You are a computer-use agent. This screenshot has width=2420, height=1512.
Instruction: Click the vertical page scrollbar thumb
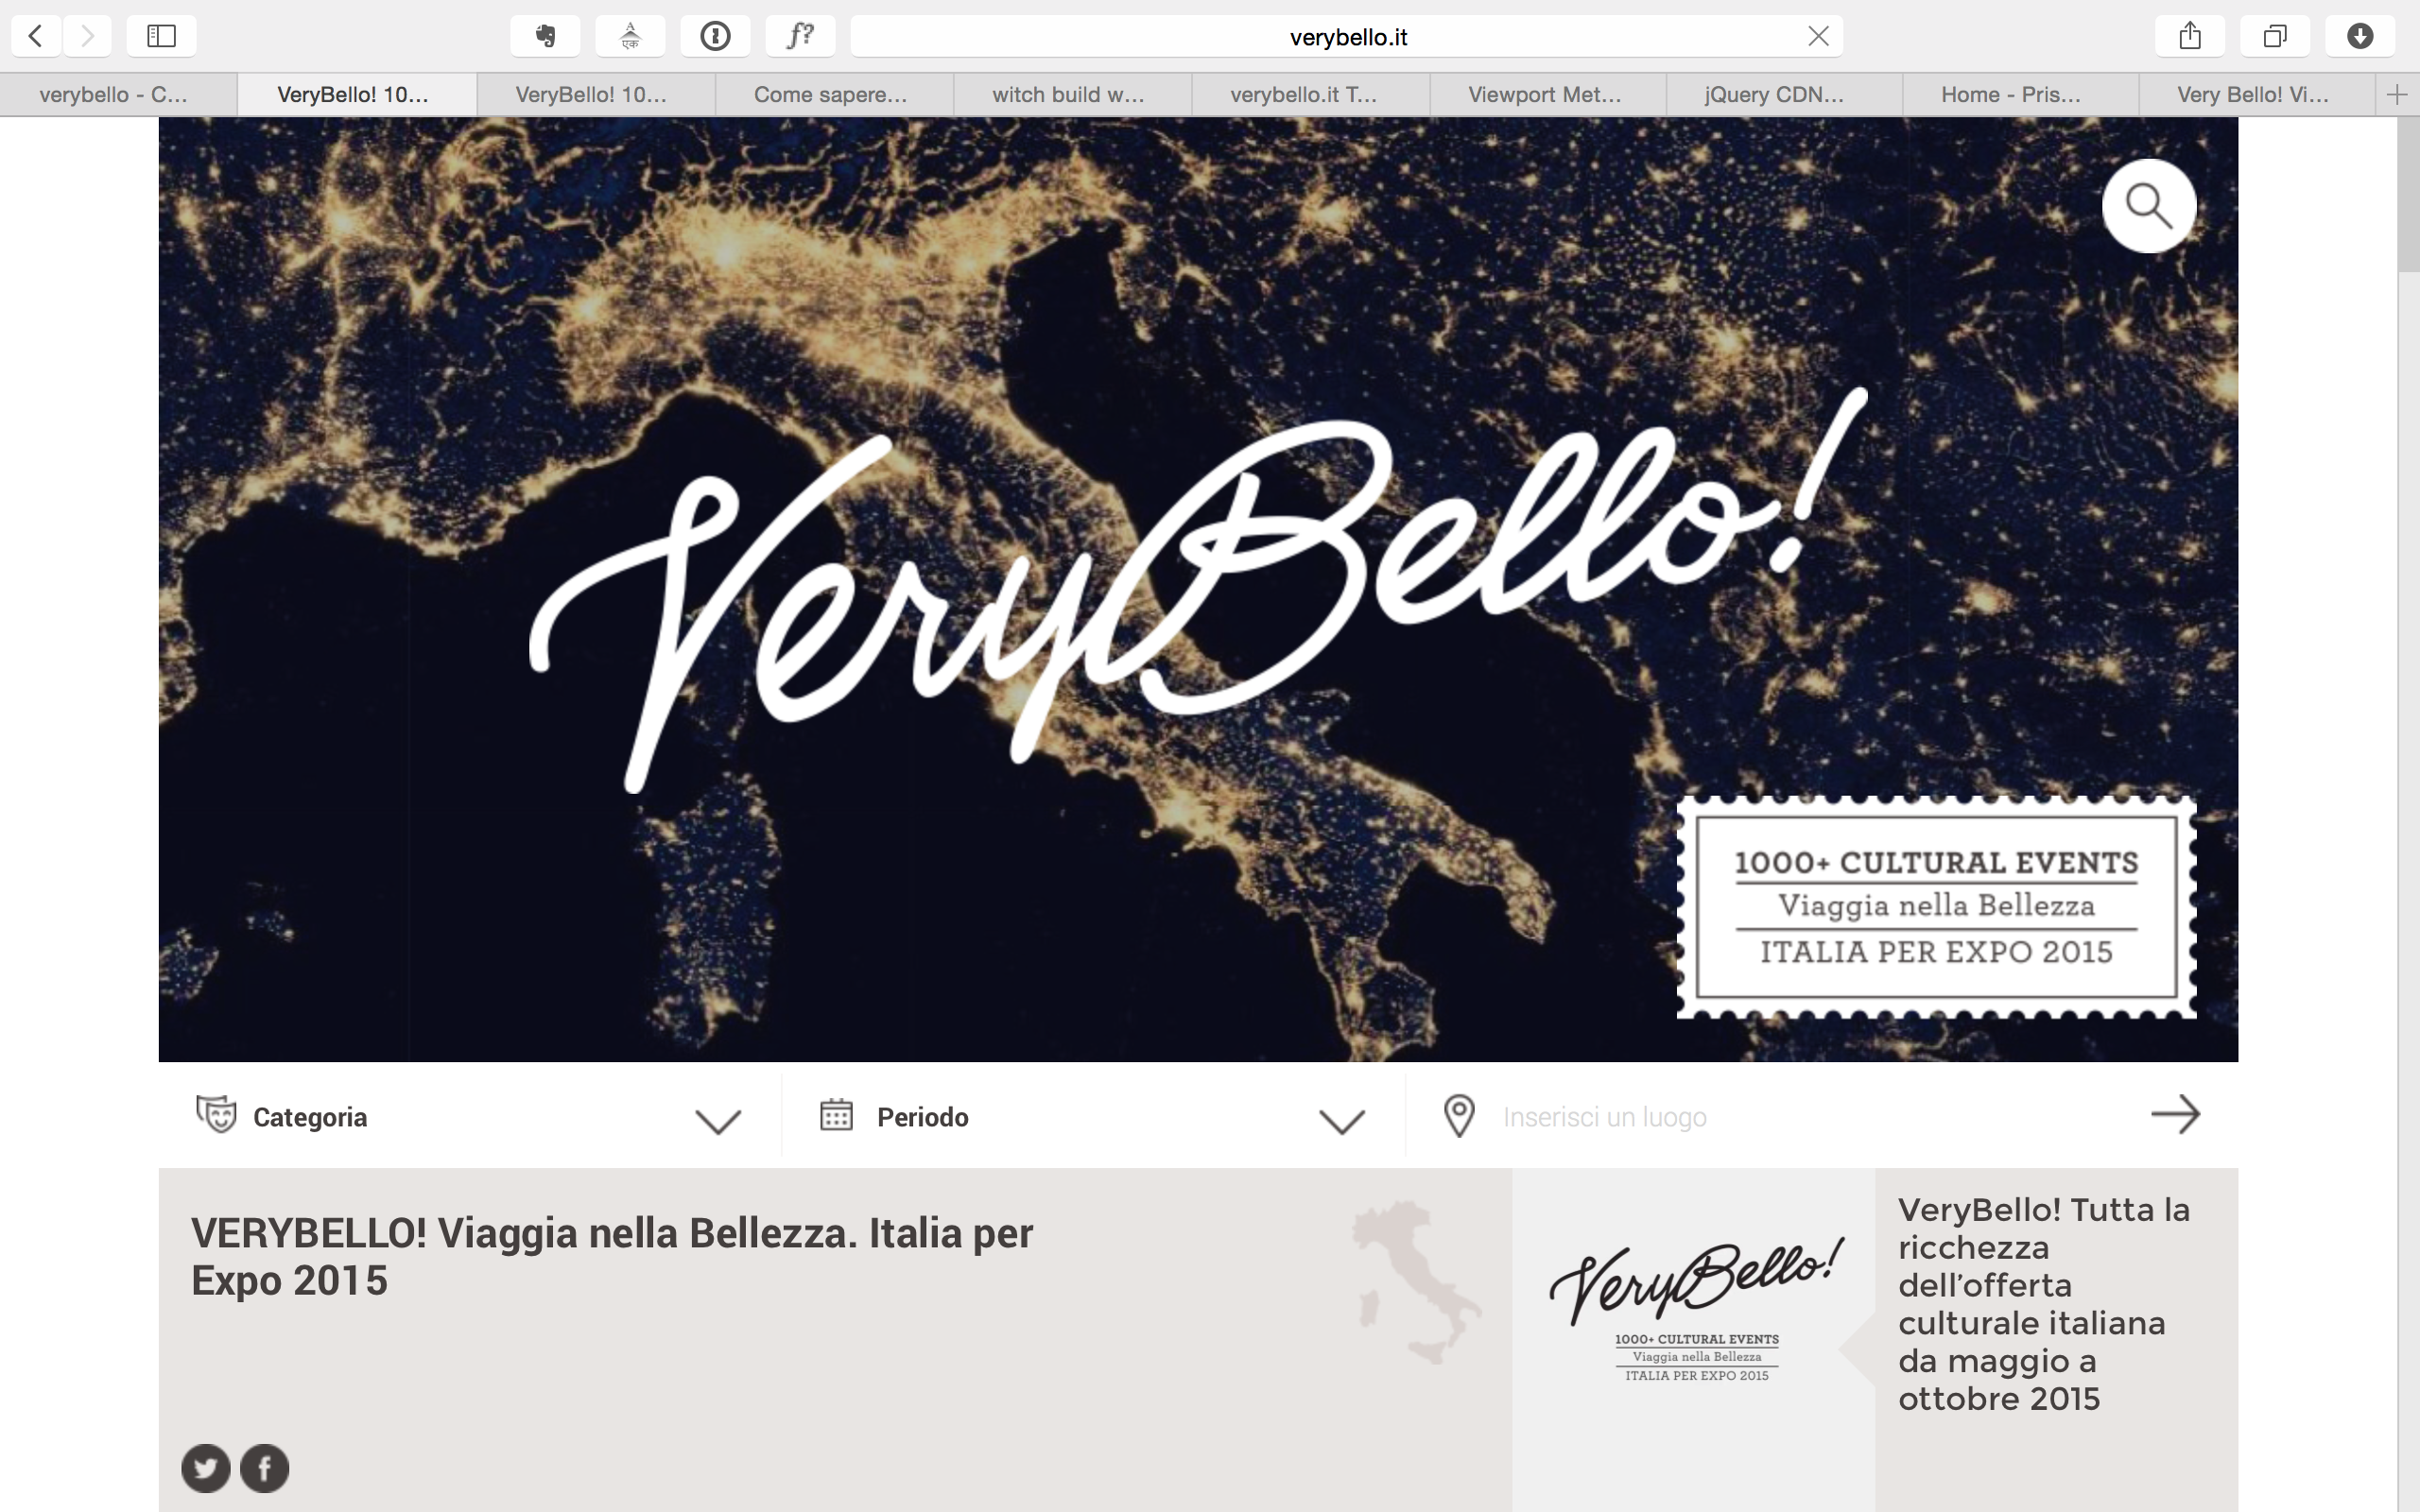pos(2408,195)
